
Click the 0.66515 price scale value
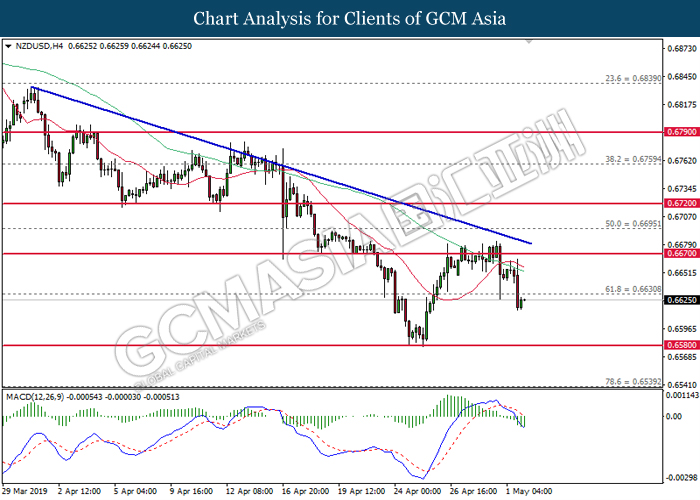682,273
